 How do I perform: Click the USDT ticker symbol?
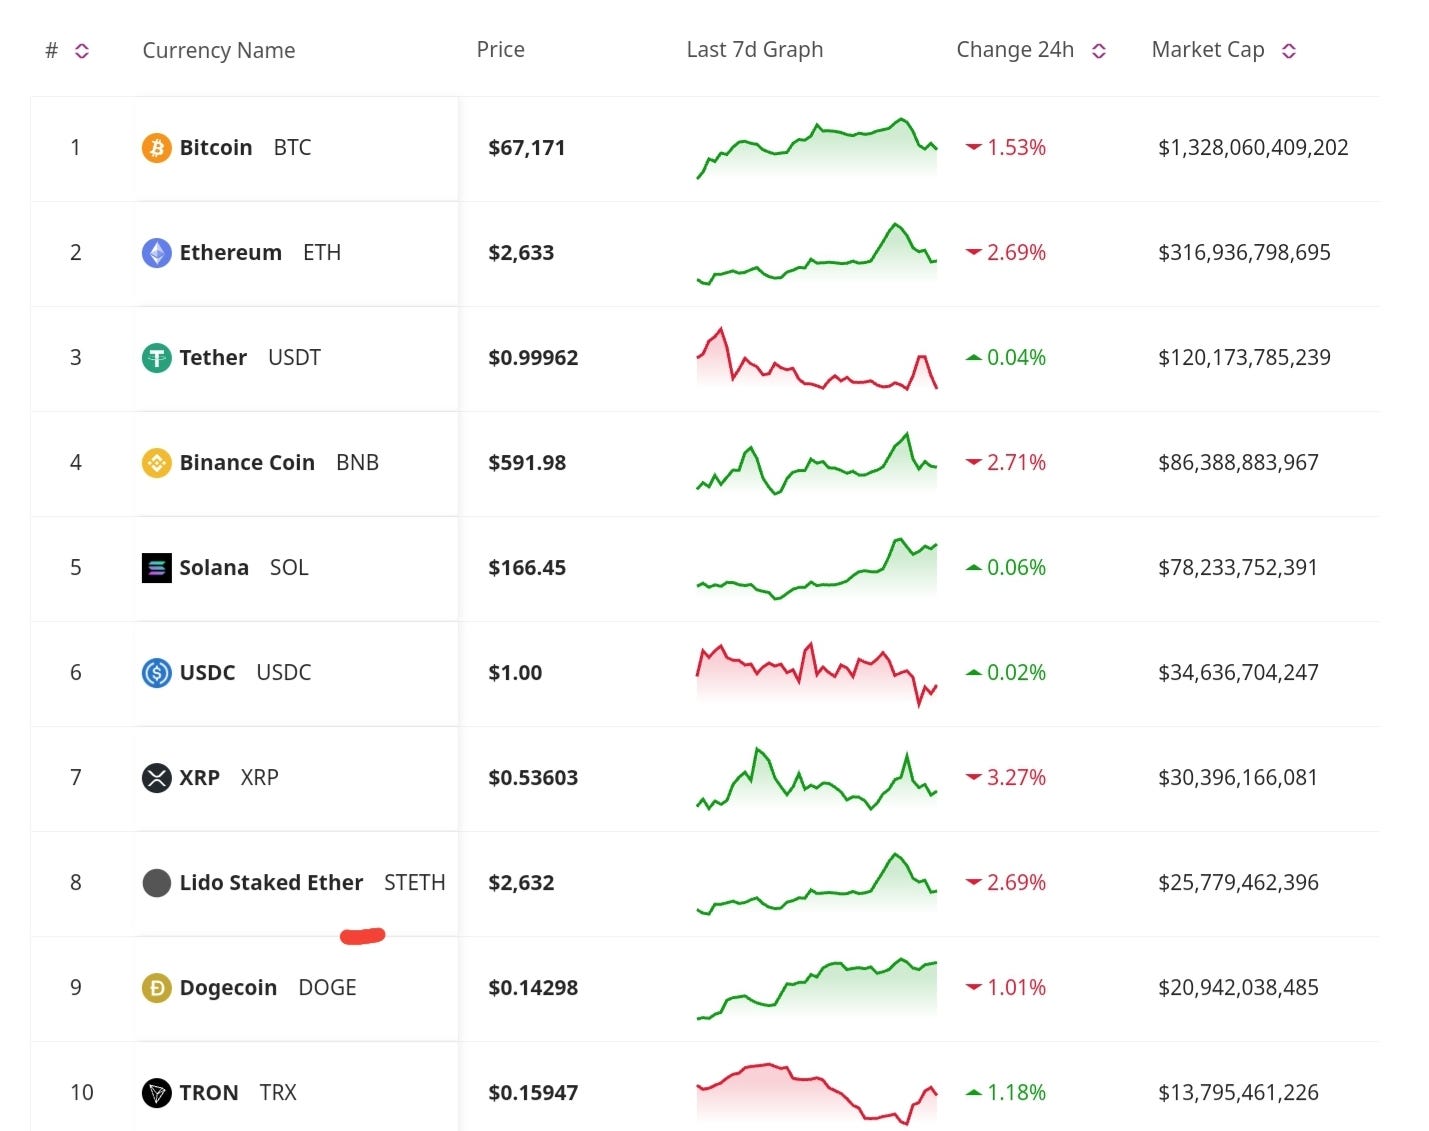point(294,358)
